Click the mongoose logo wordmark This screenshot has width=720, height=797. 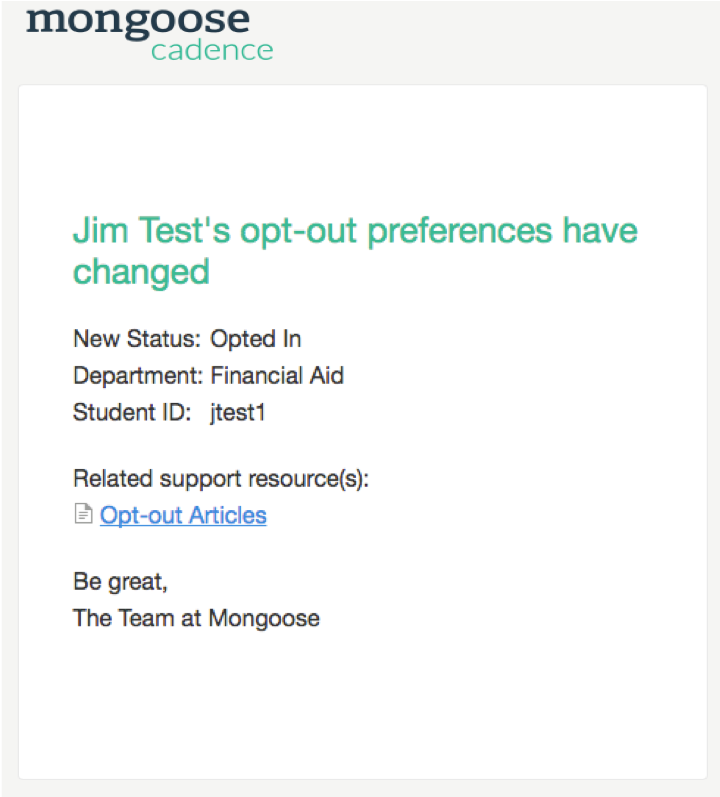(x=138, y=20)
